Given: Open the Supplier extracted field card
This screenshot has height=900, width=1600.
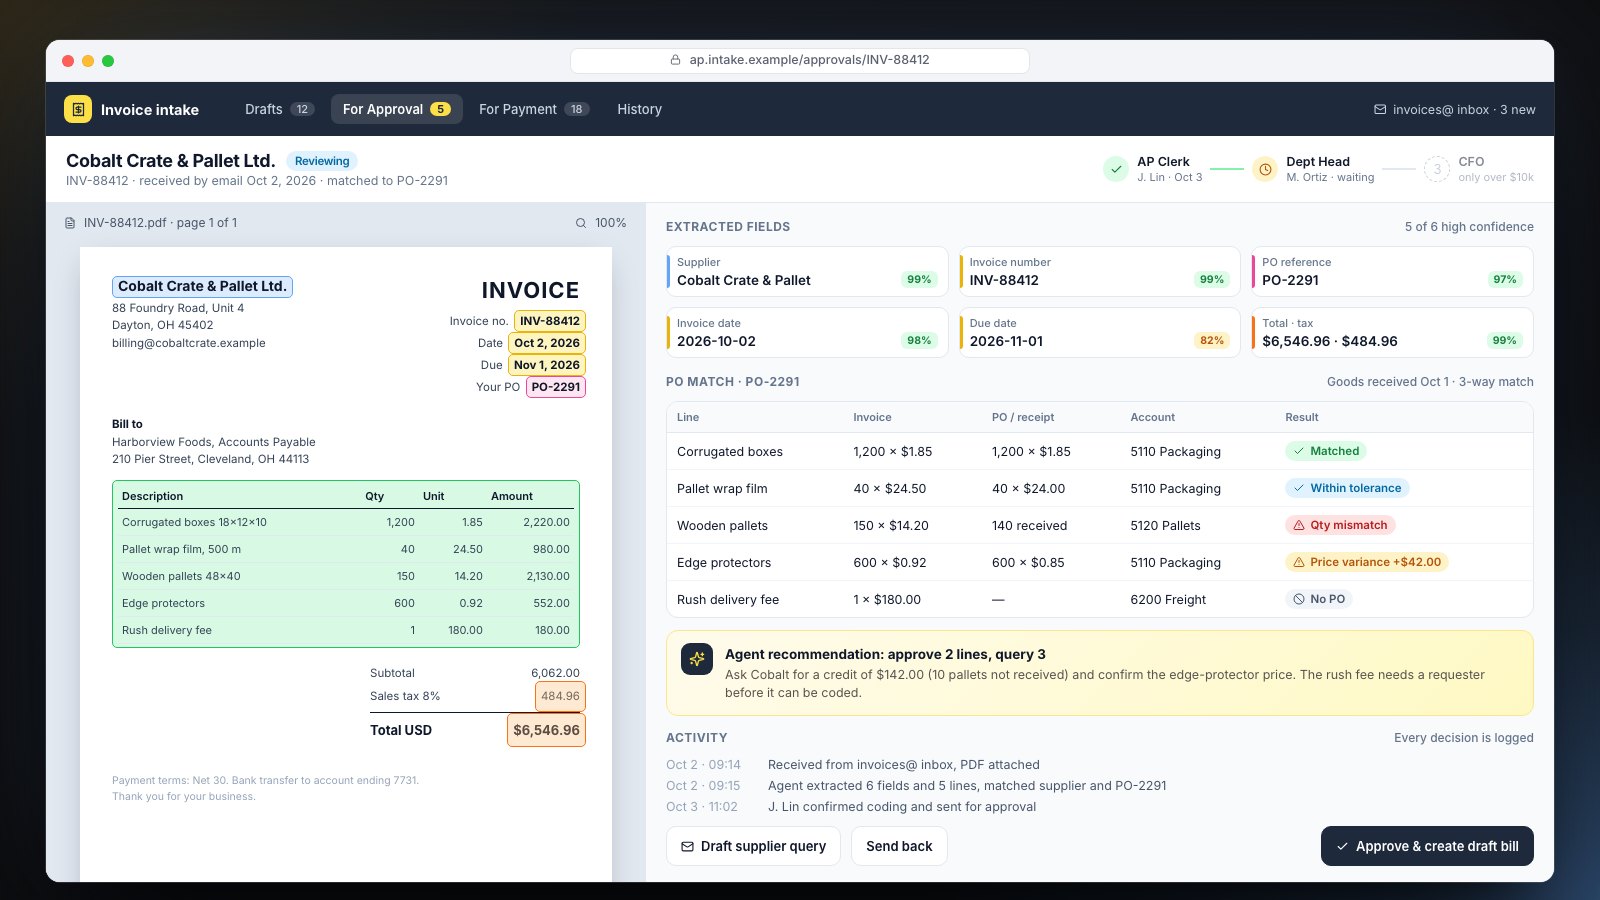Looking at the screenshot, I should (x=807, y=271).
